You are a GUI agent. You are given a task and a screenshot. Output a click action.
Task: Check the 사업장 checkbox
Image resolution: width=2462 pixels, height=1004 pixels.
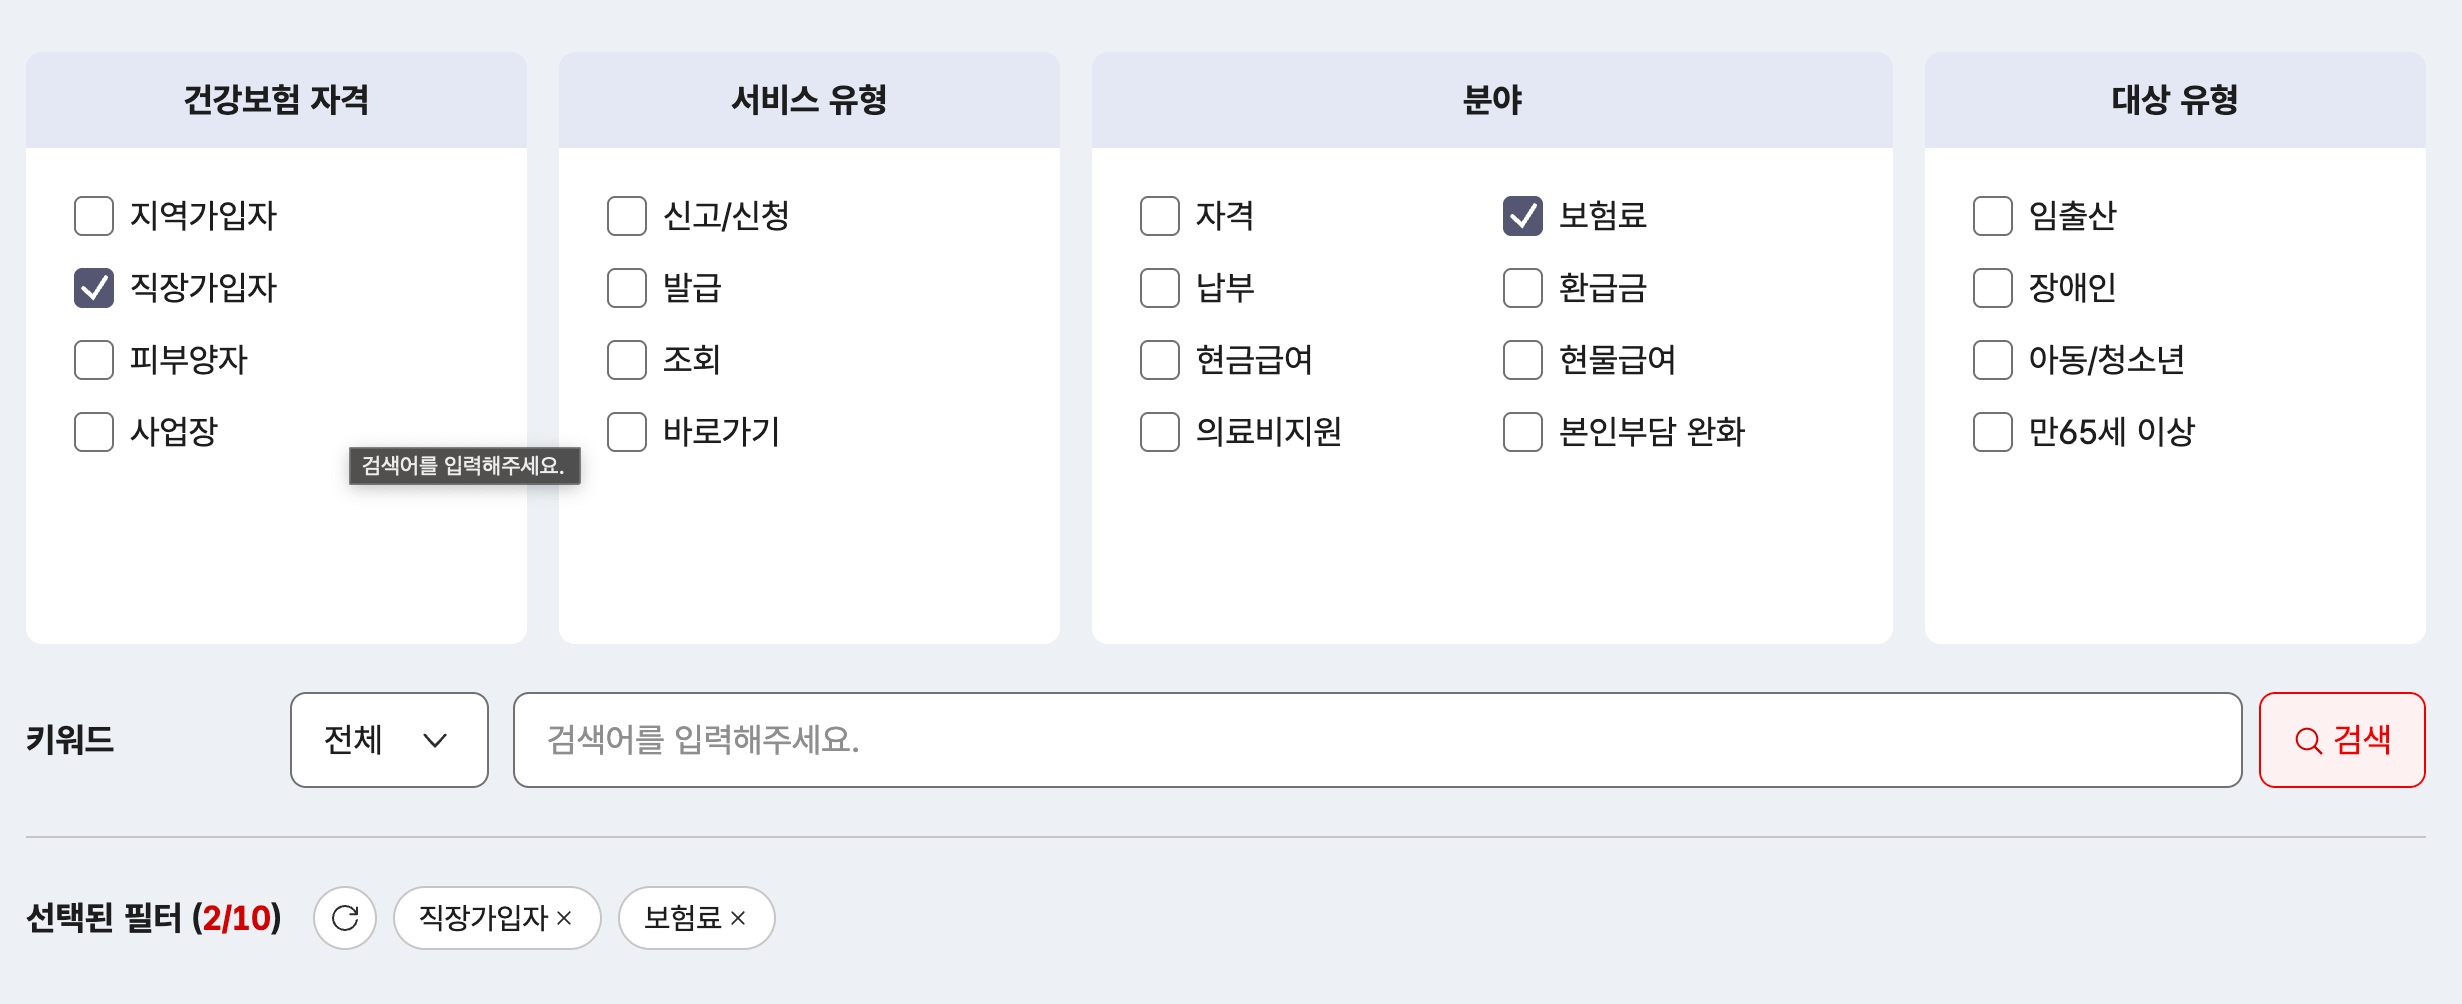(93, 432)
